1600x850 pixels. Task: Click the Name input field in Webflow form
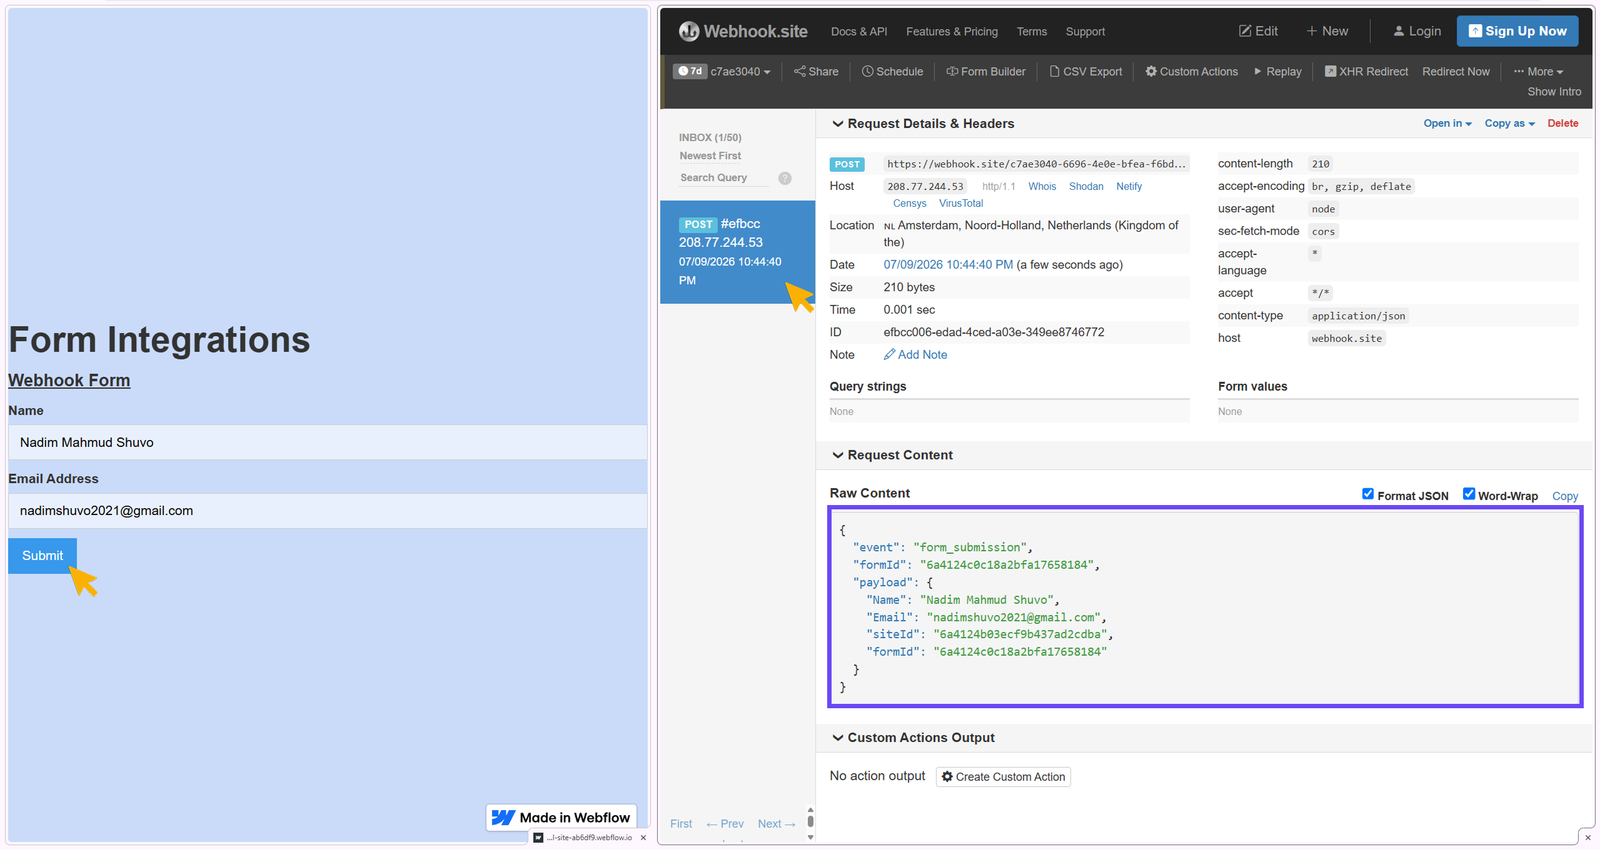coord(327,442)
